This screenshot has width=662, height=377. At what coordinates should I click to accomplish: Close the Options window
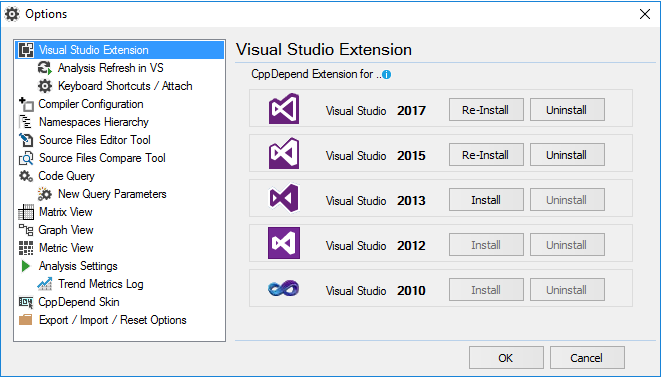pos(645,14)
